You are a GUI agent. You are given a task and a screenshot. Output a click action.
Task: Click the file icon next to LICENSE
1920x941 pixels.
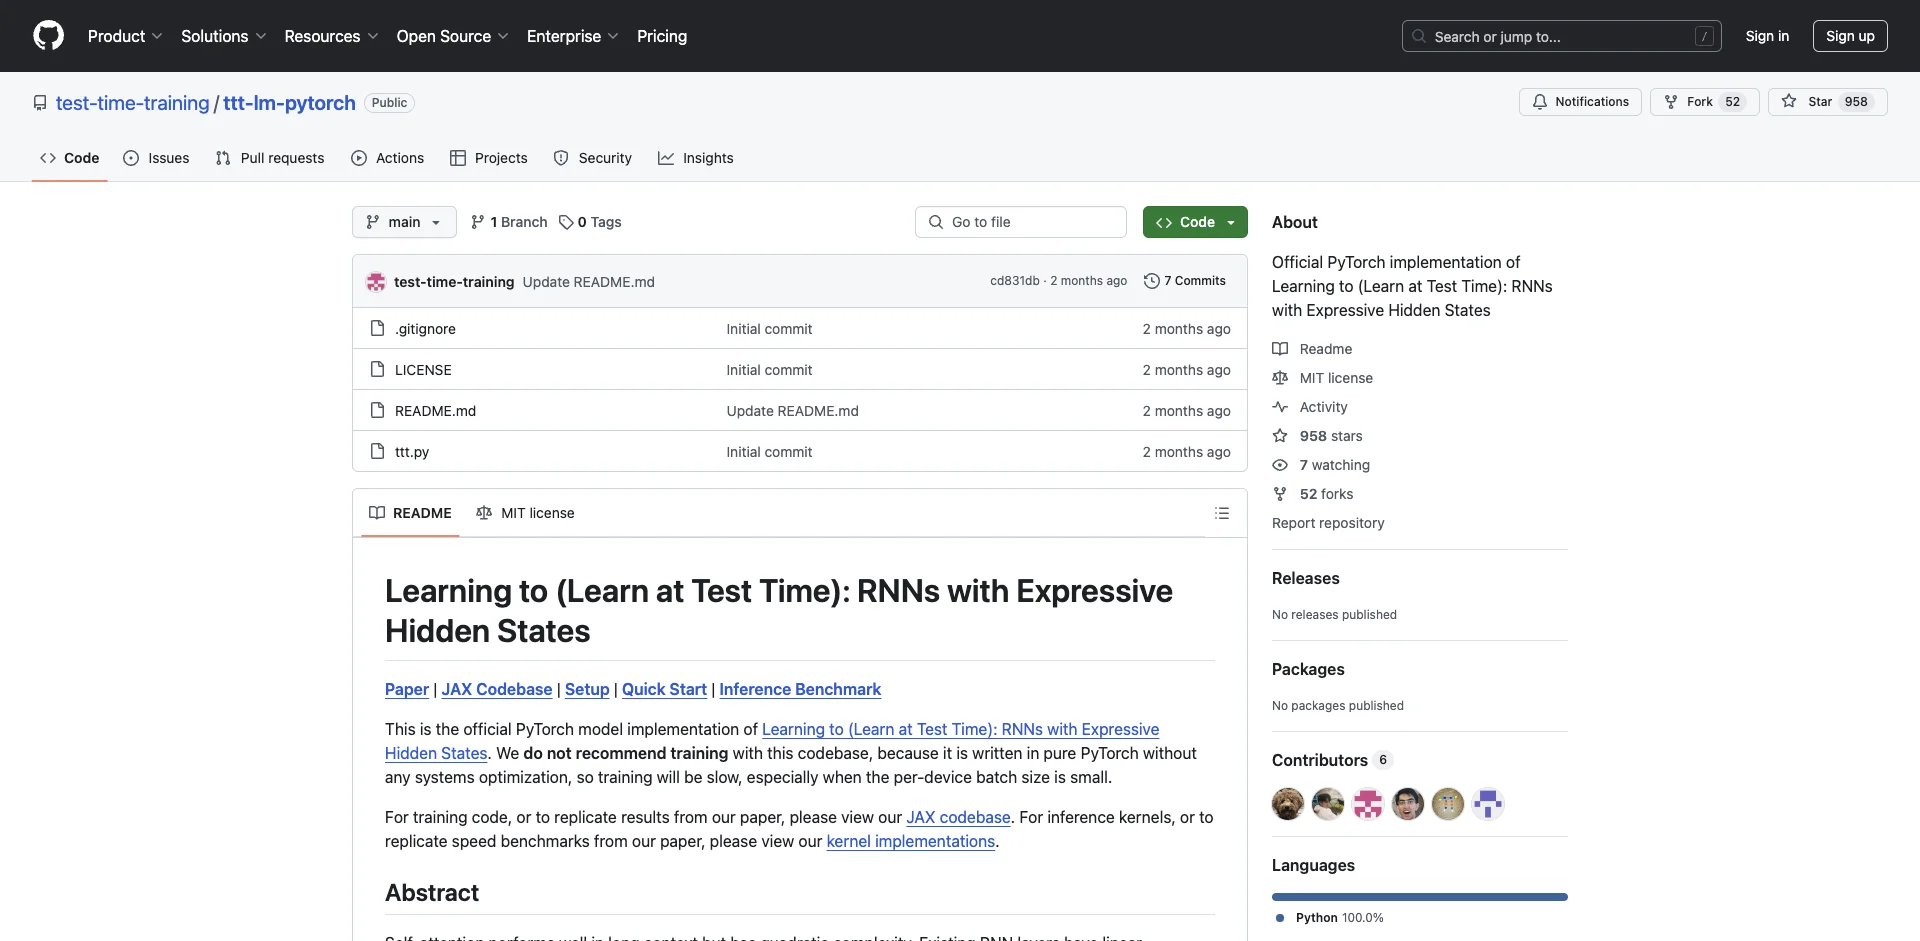pyautogui.click(x=377, y=369)
